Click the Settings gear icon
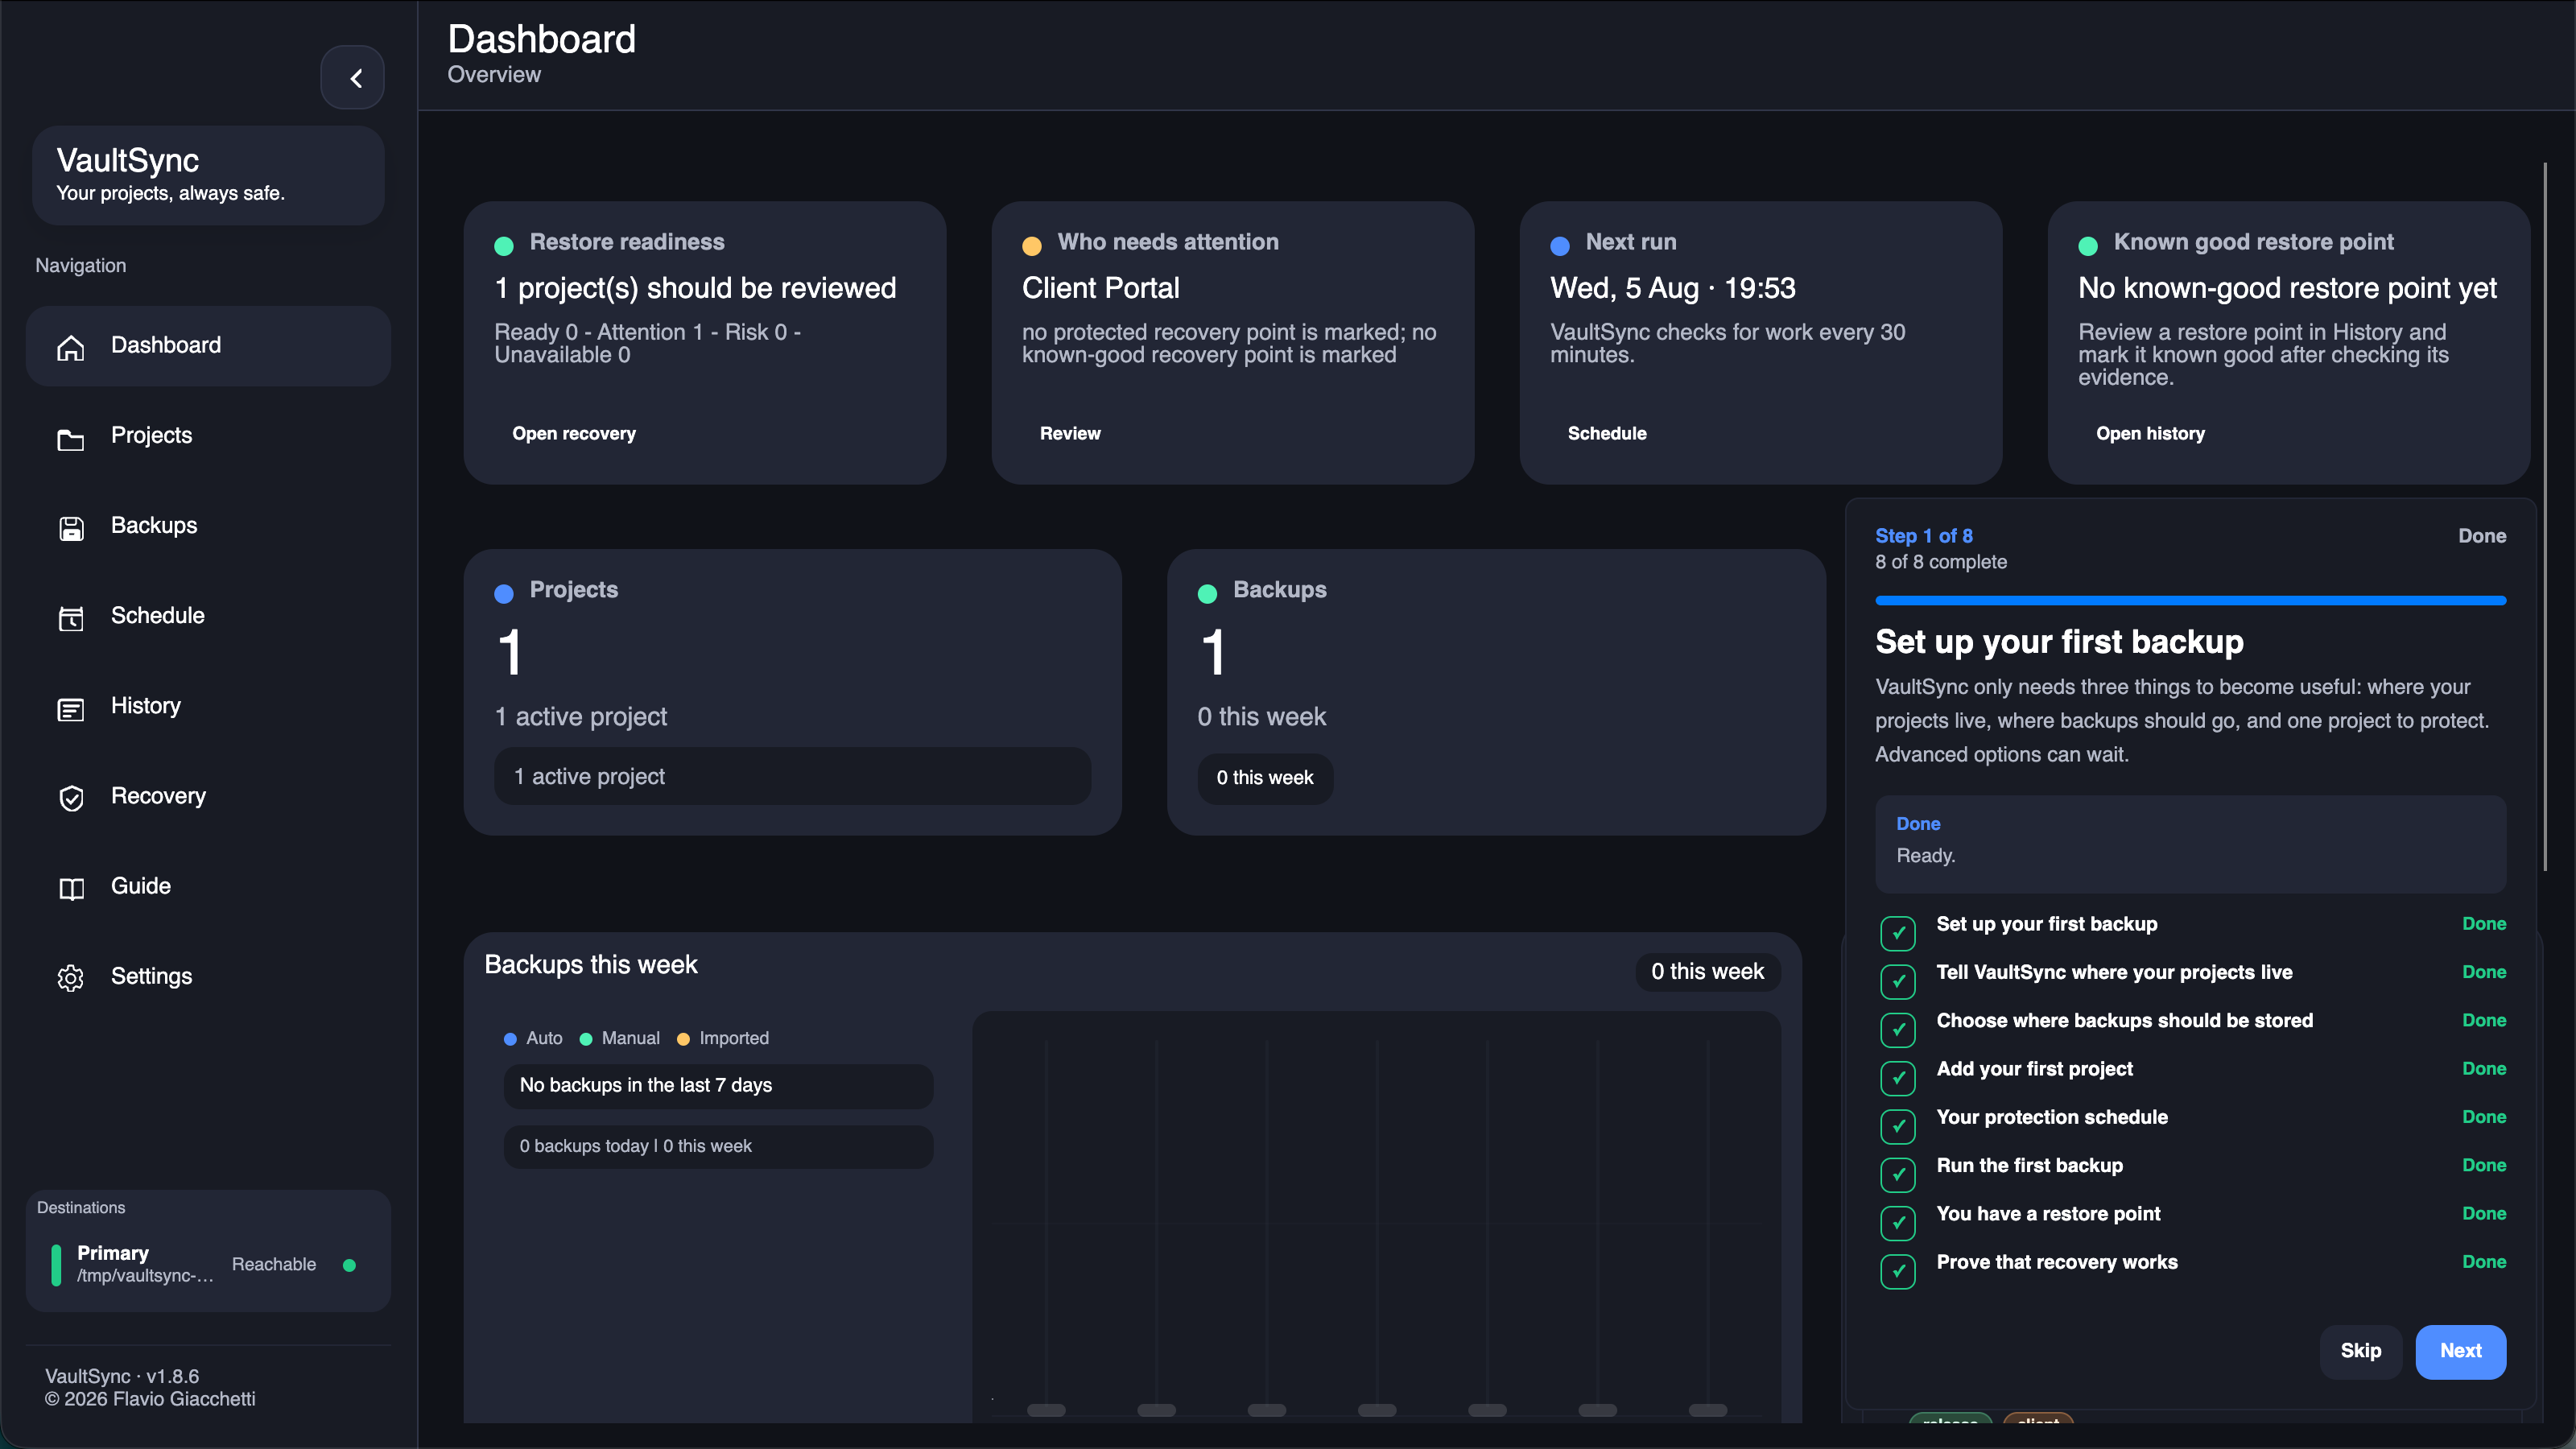The image size is (2576, 1449). pyautogui.click(x=71, y=978)
